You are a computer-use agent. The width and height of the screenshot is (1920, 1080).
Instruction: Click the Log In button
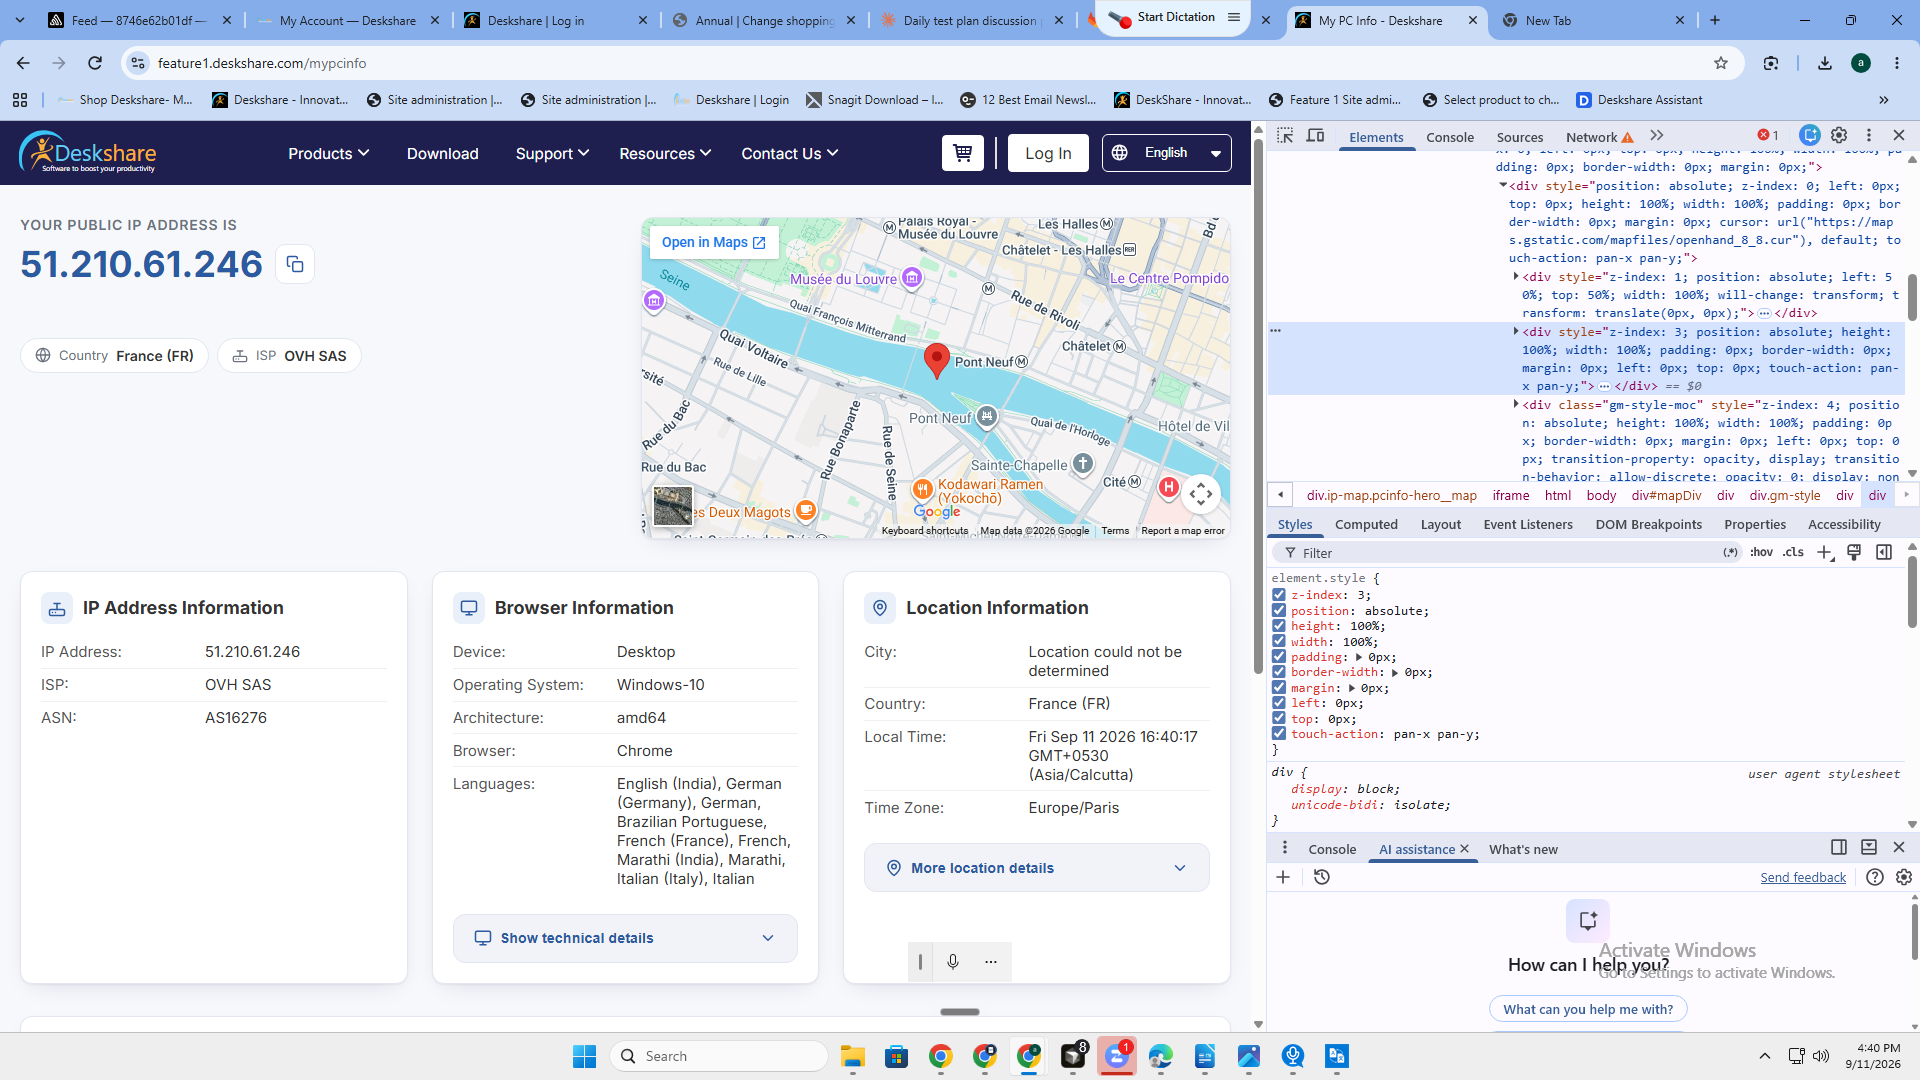1048,153
